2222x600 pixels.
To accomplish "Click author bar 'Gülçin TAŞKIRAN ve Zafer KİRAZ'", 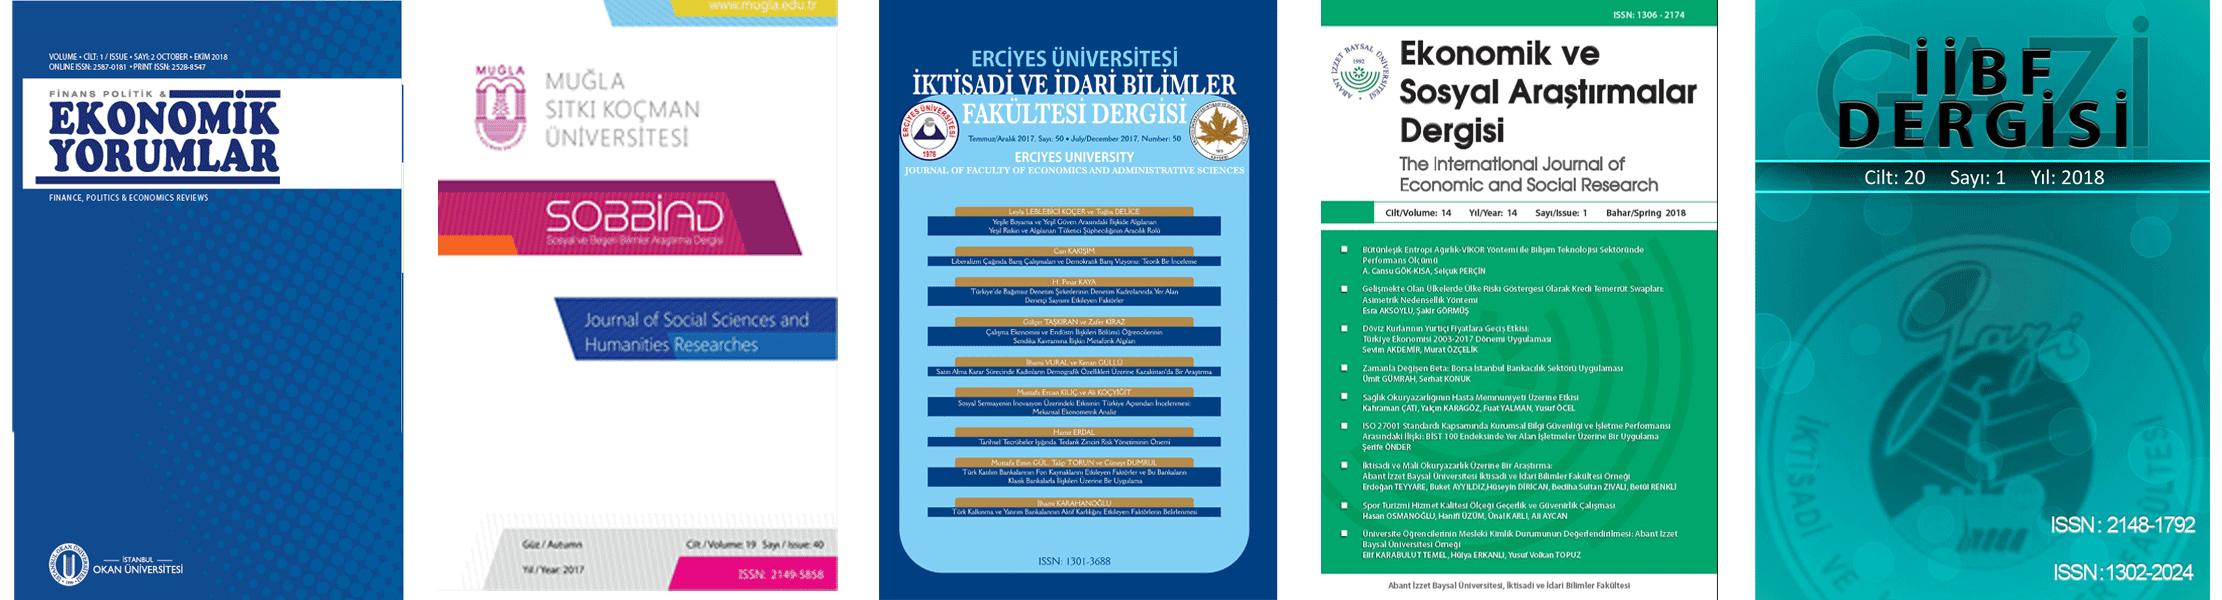I will coord(1074,322).
